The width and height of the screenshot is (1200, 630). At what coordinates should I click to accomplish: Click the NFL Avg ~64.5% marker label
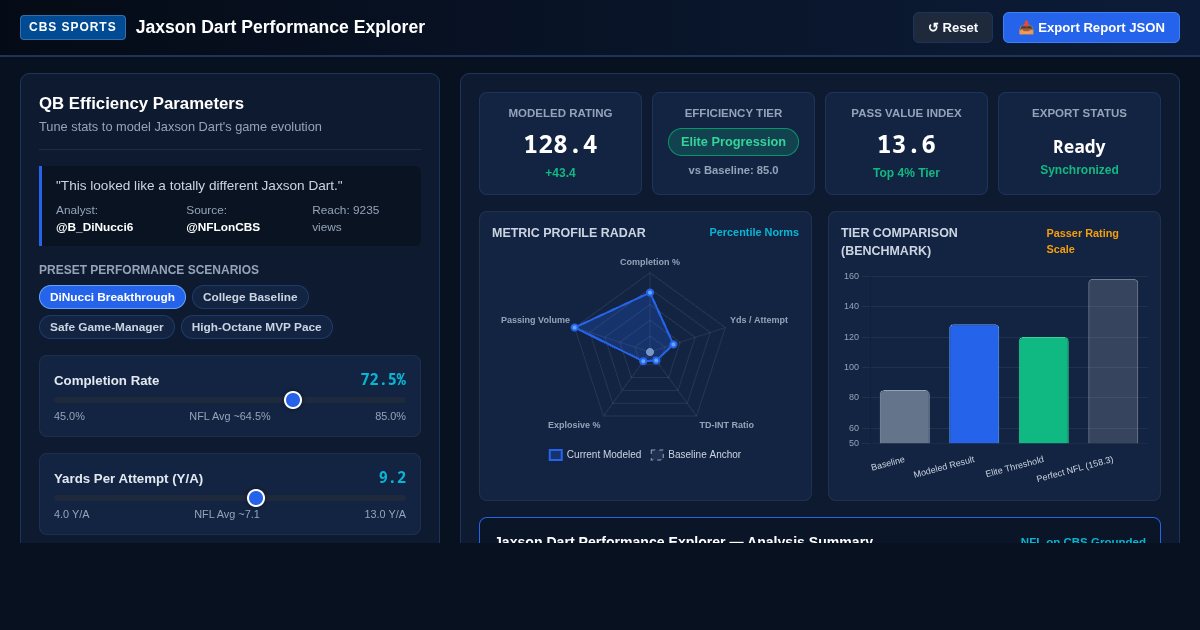click(x=230, y=416)
